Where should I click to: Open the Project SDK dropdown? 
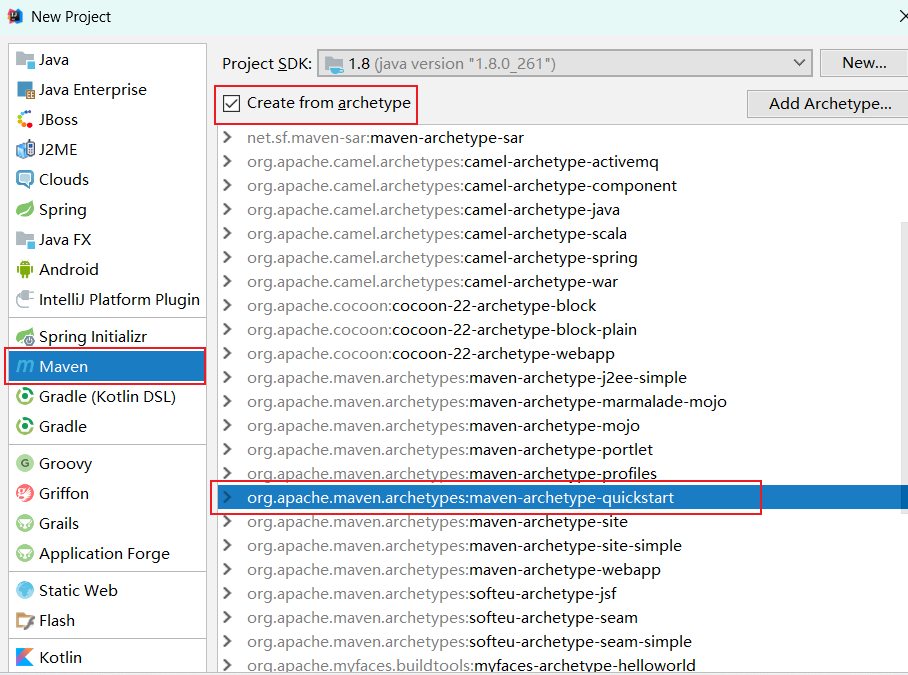[x=565, y=63]
